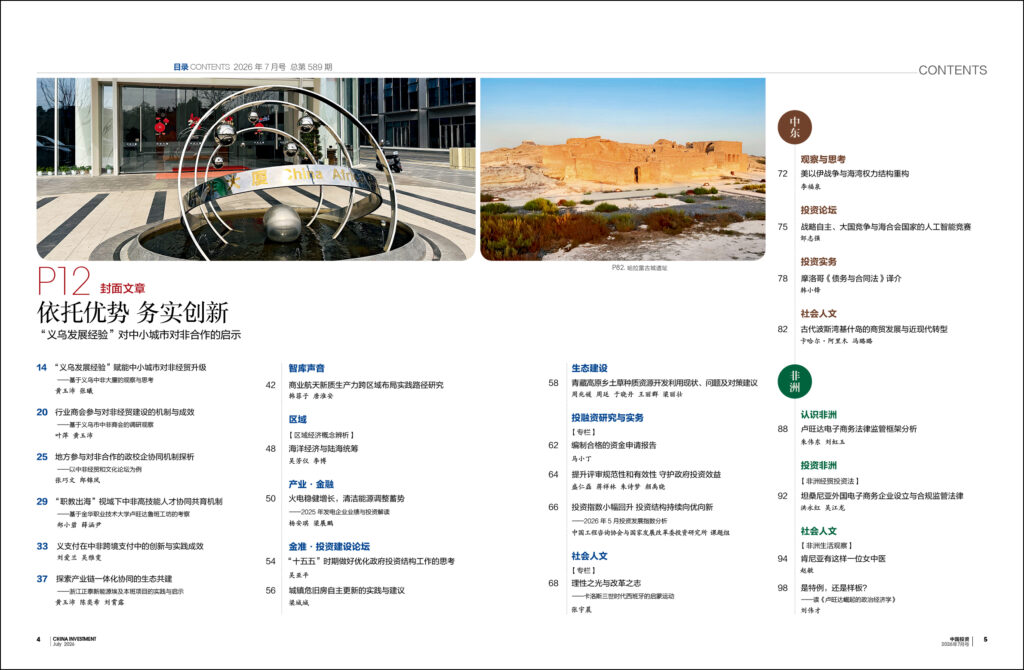Viewport: 1024px width, 670px height.
Task: Click the CHINA INVESTMENT footer on page 4
Action: [74, 639]
